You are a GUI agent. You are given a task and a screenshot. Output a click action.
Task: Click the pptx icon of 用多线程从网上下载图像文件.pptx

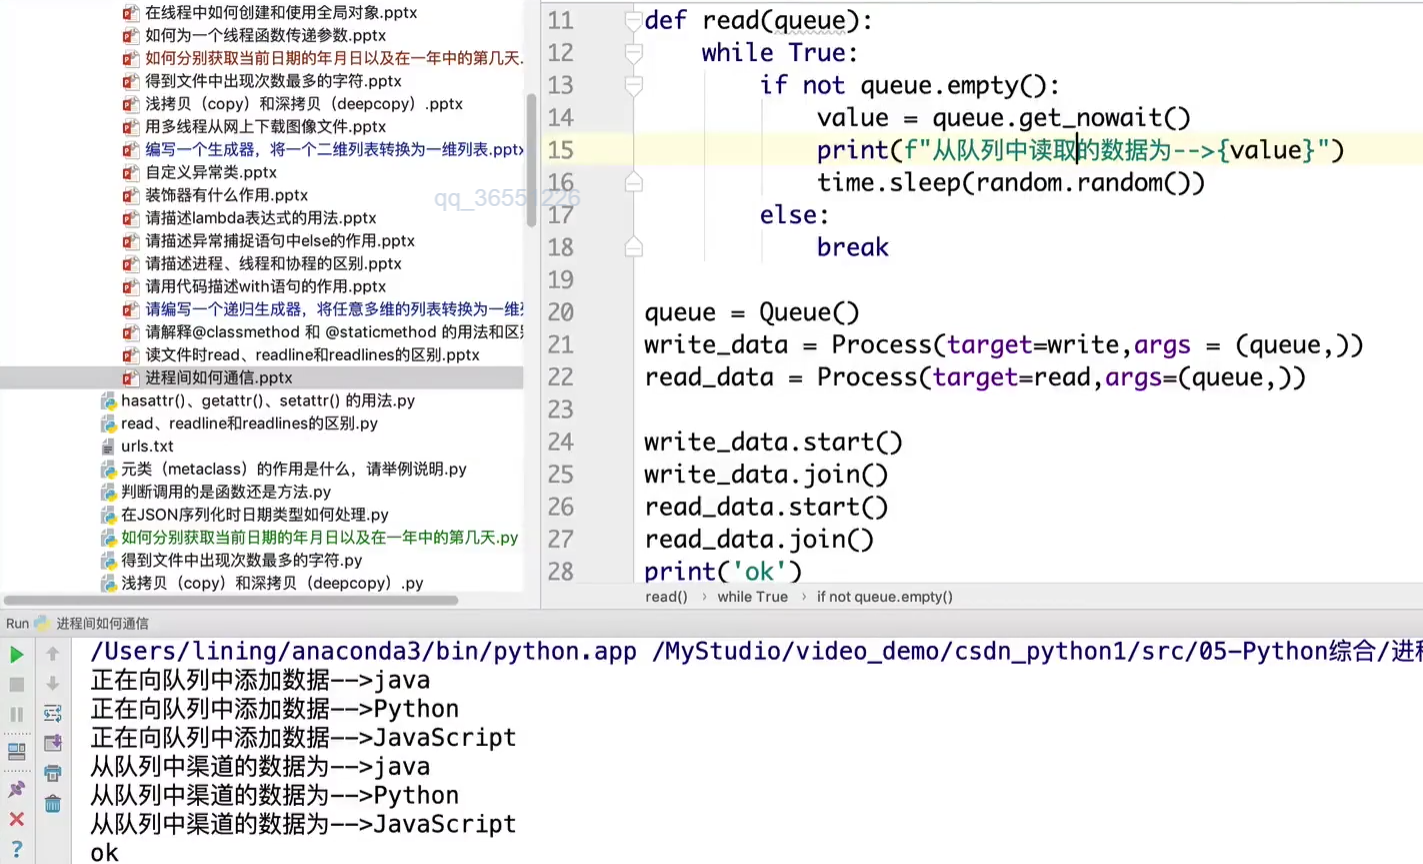(x=130, y=127)
